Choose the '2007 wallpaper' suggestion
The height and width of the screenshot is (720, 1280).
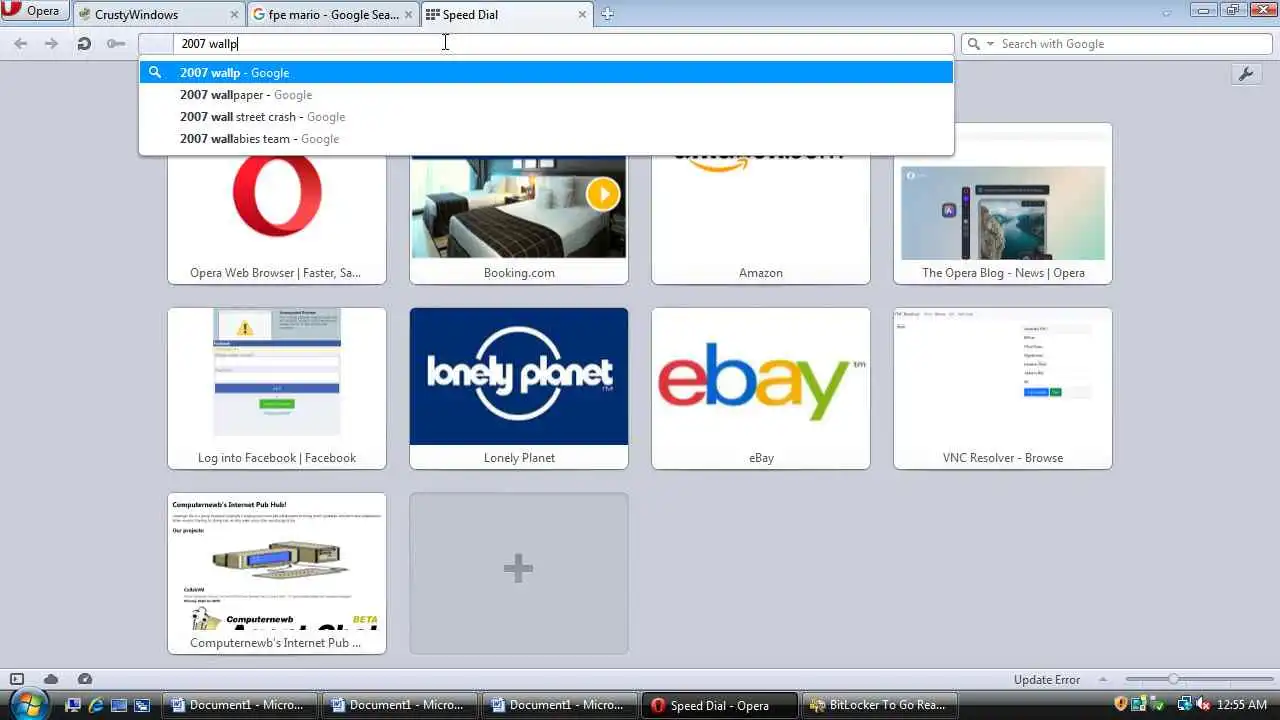point(546,95)
